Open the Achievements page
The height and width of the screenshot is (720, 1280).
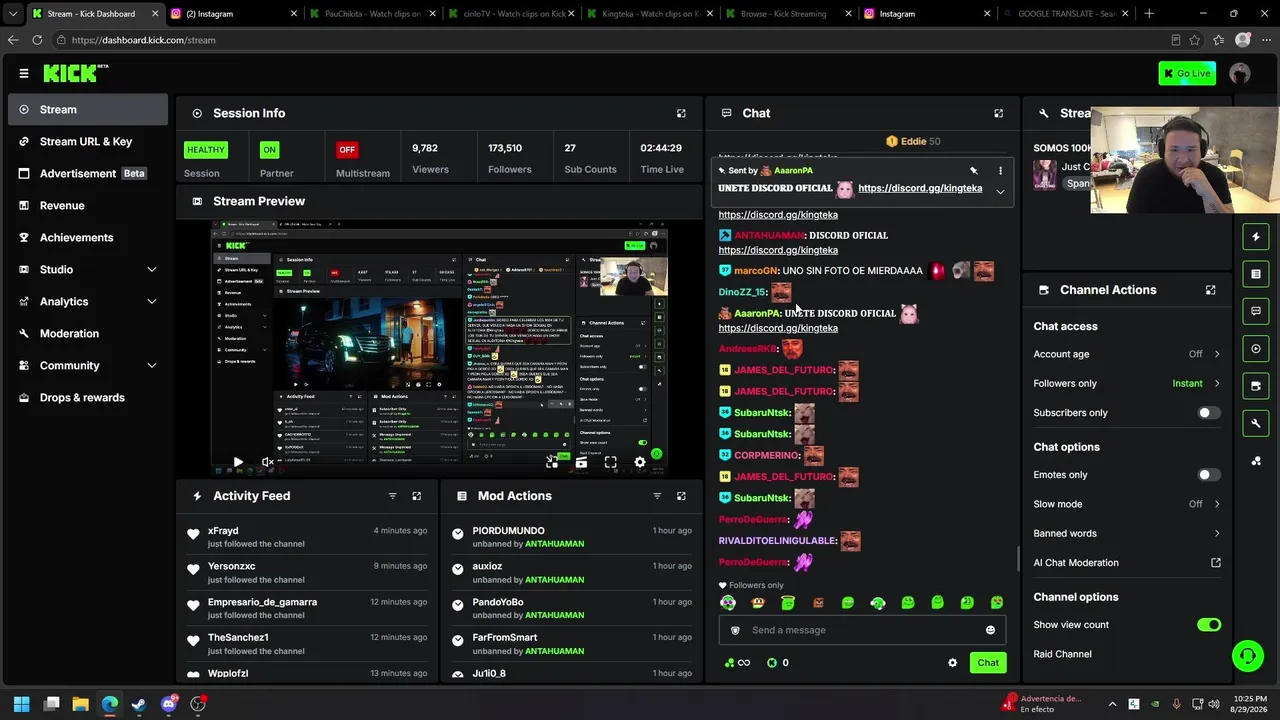[x=88, y=238]
